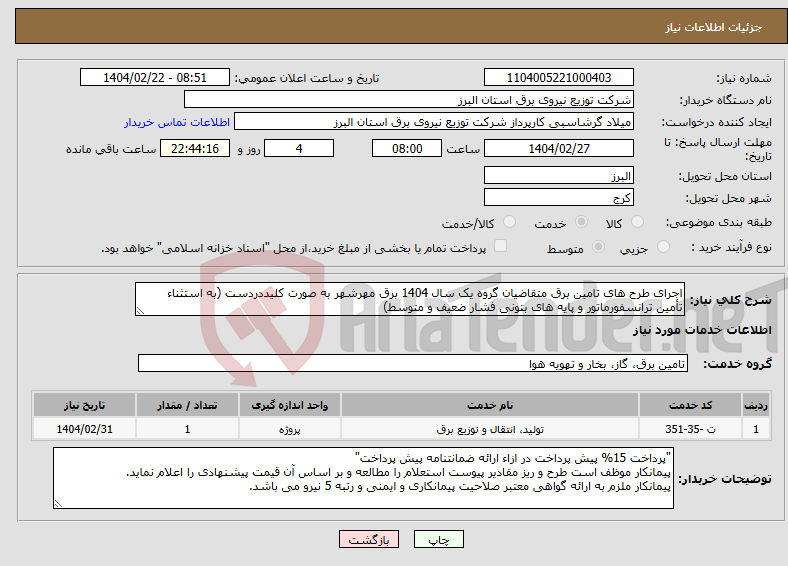Screen dimensions: 788x566
Task: Click the description textarea resize handle
Action: (x=140, y=311)
